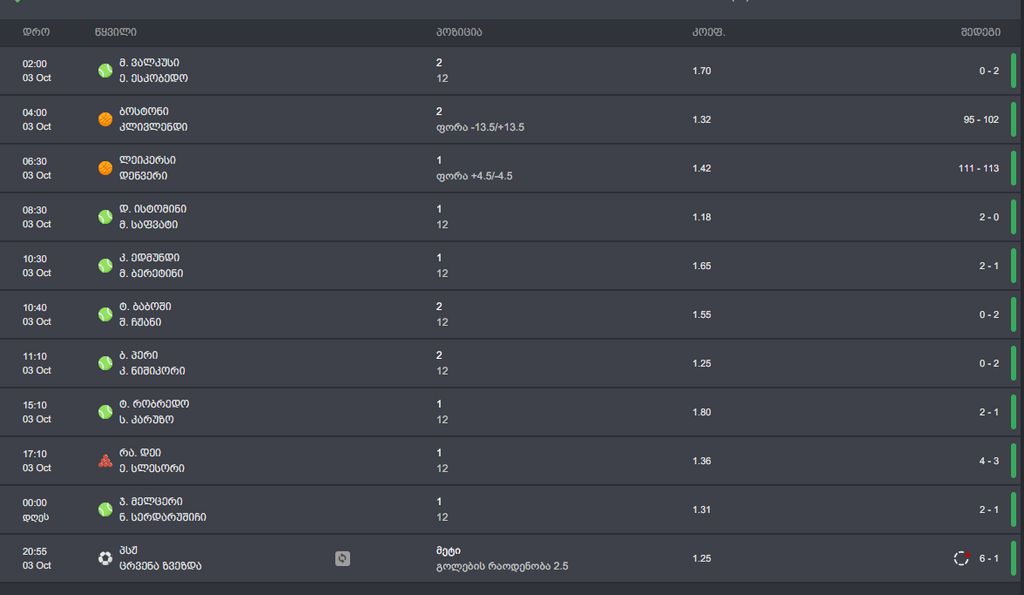
Task: Click the კოეფ. column header
Action: pos(708,32)
